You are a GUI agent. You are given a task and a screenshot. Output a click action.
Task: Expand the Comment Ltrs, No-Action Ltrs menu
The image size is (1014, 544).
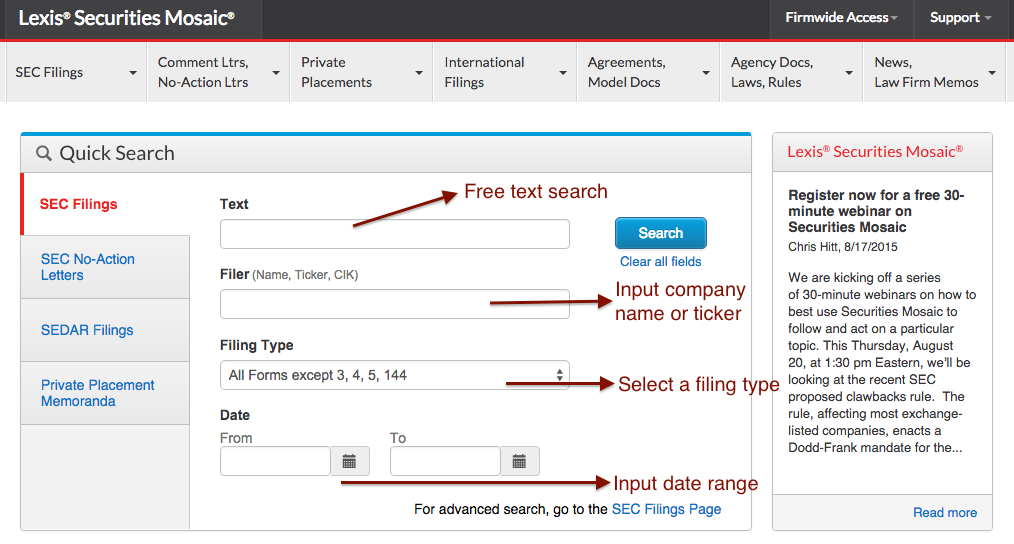(x=219, y=72)
